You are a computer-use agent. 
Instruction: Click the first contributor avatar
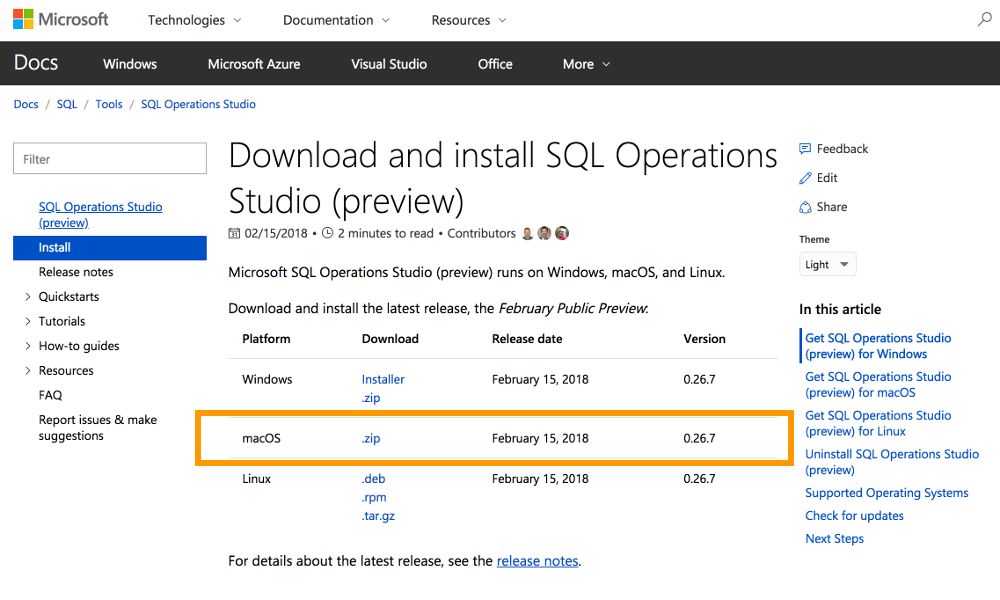click(527, 233)
